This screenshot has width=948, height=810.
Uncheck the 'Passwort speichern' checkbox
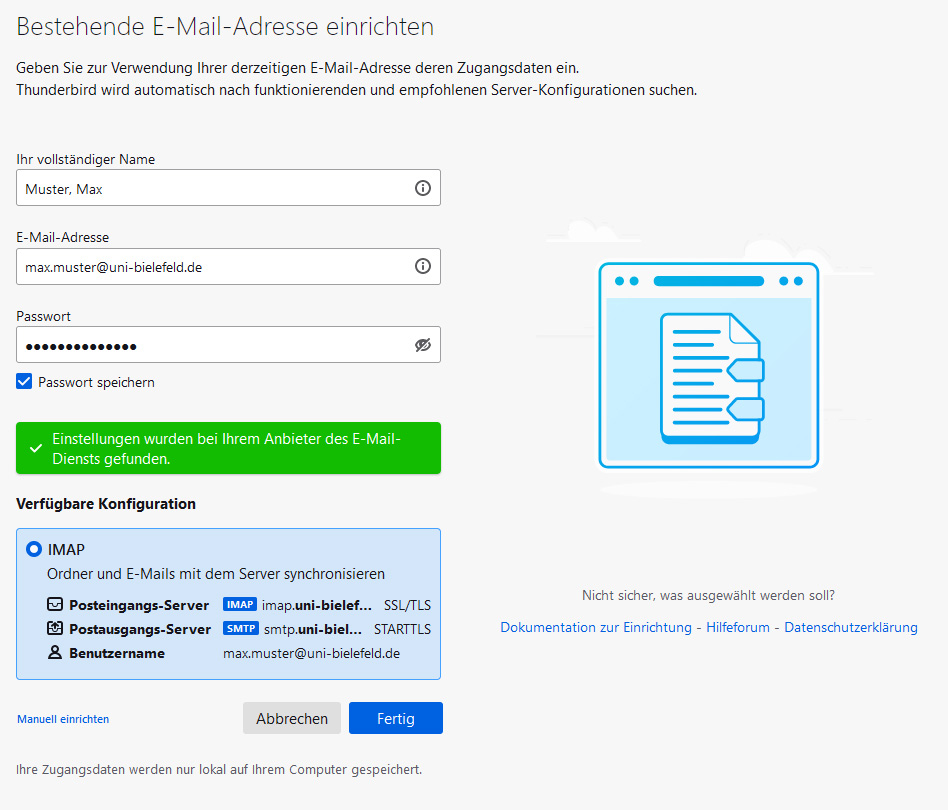coord(25,382)
